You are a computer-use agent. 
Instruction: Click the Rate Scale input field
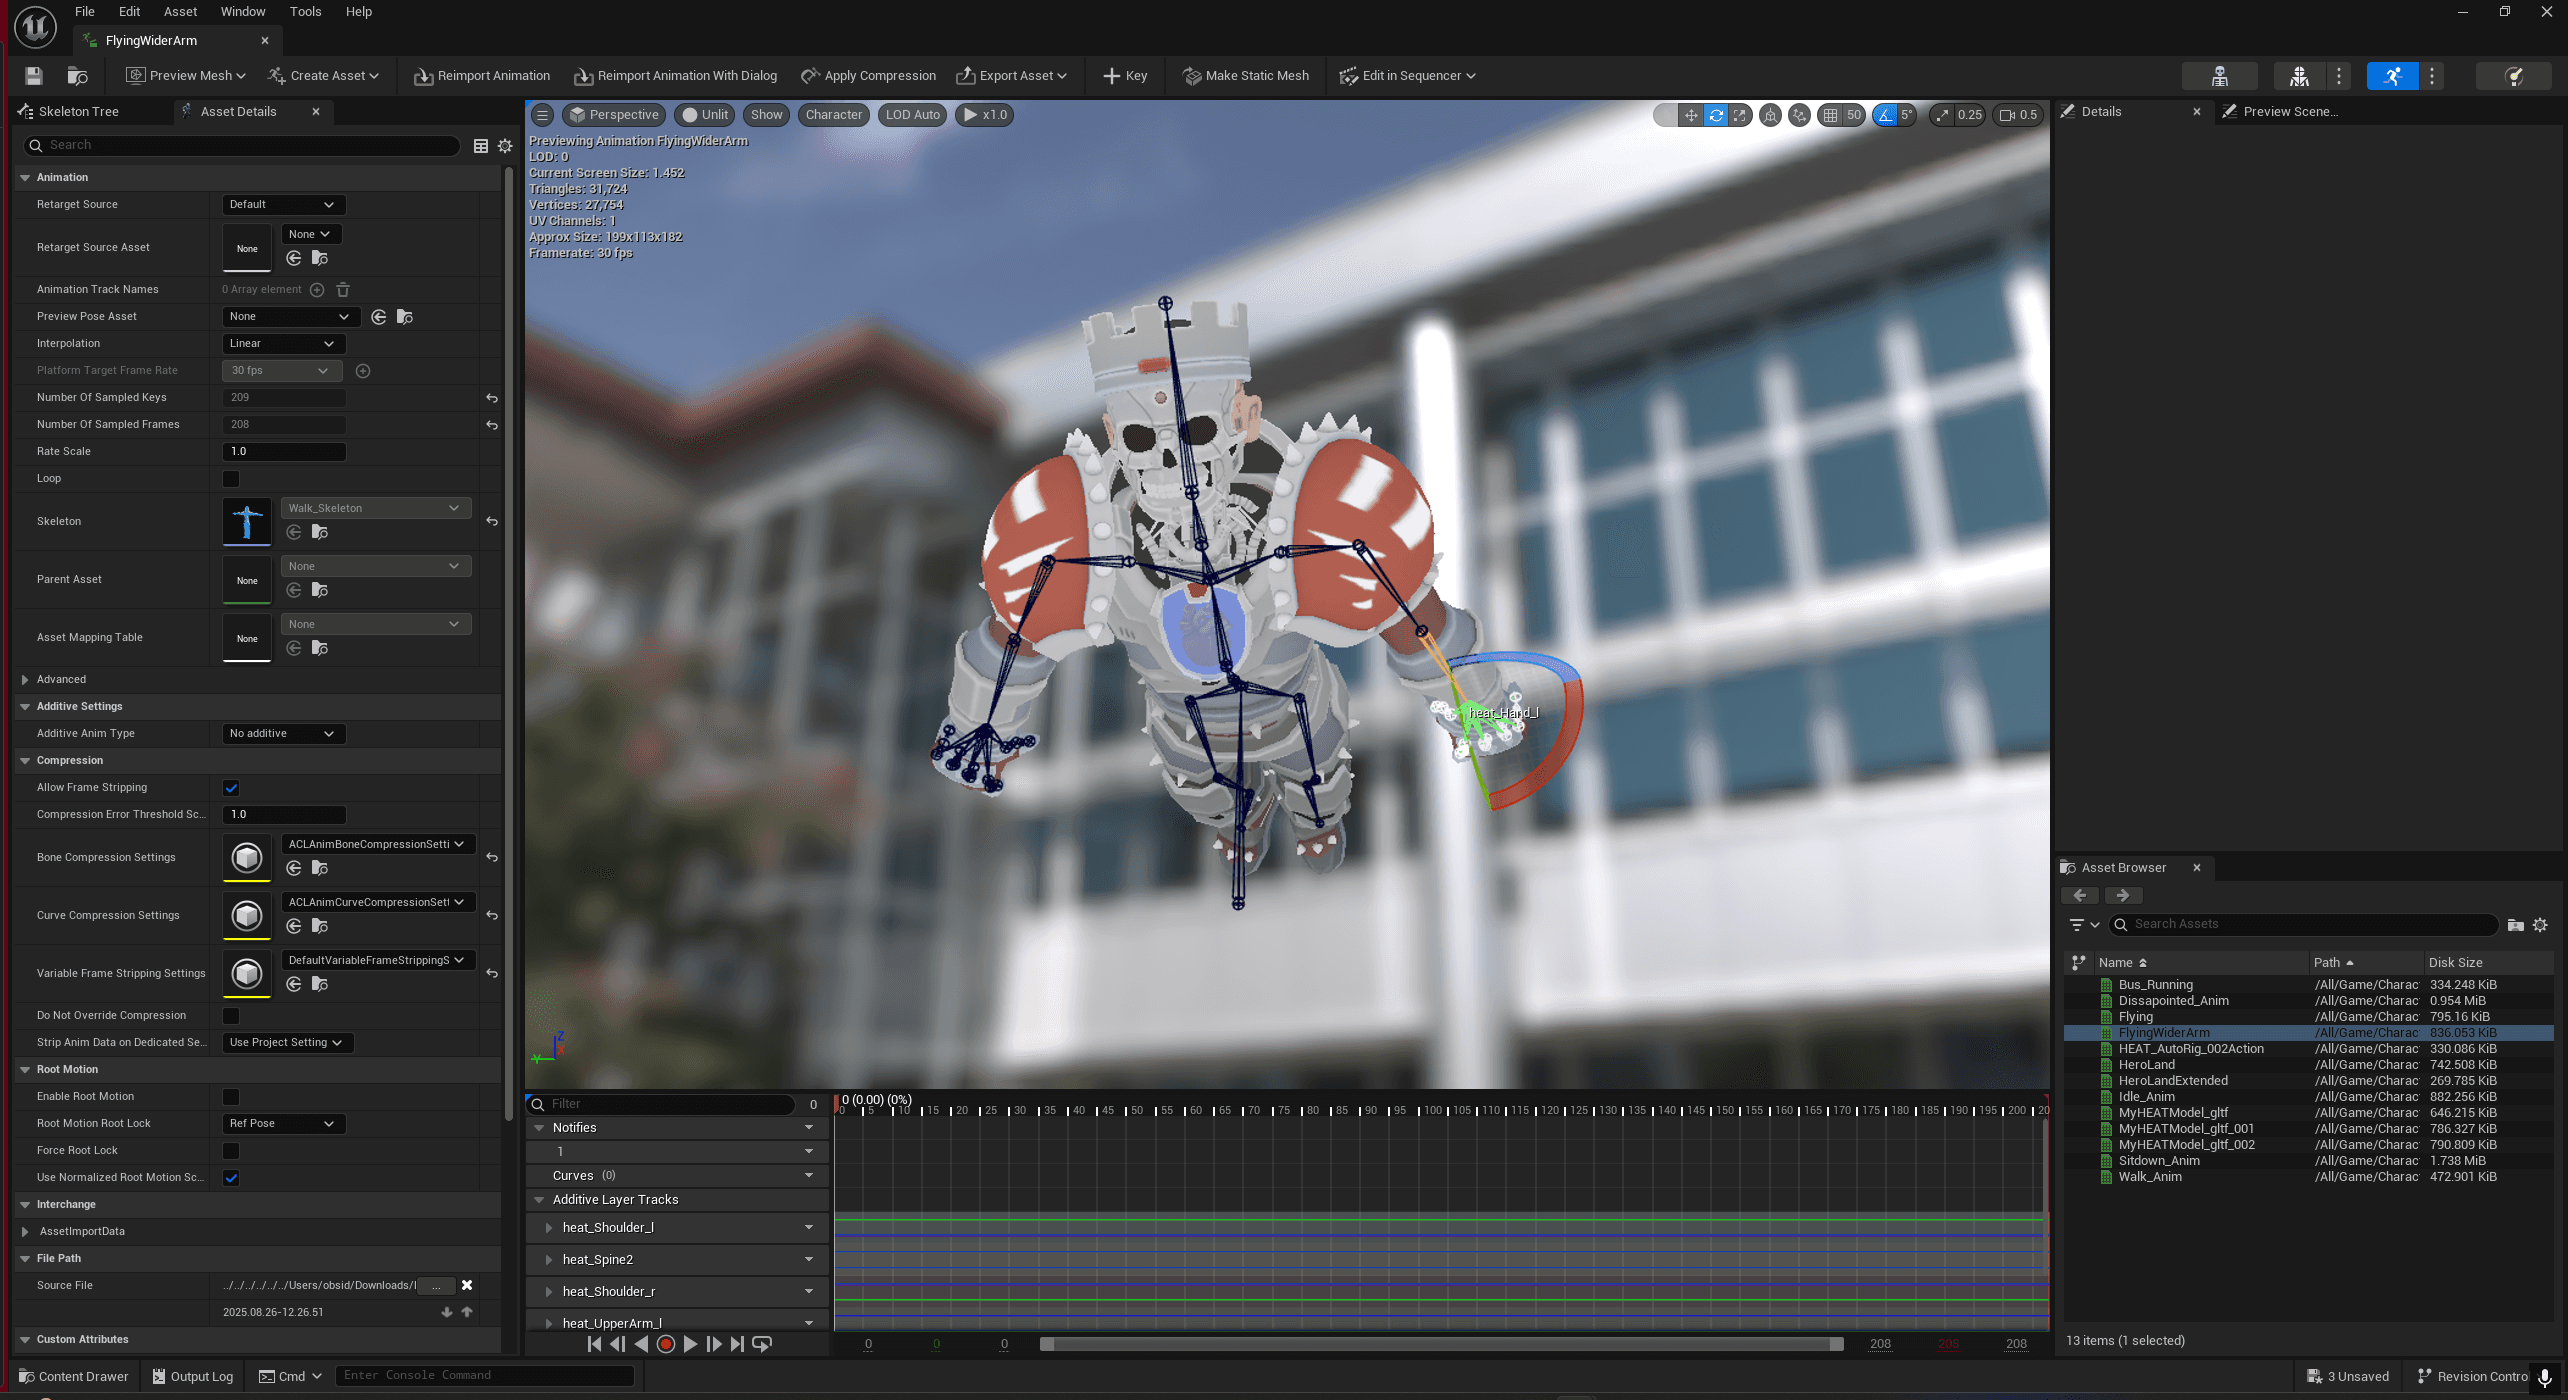click(x=283, y=452)
